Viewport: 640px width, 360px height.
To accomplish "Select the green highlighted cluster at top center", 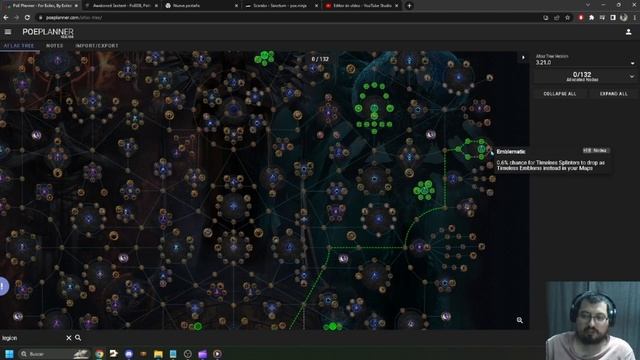I will (x=264, y=58).
